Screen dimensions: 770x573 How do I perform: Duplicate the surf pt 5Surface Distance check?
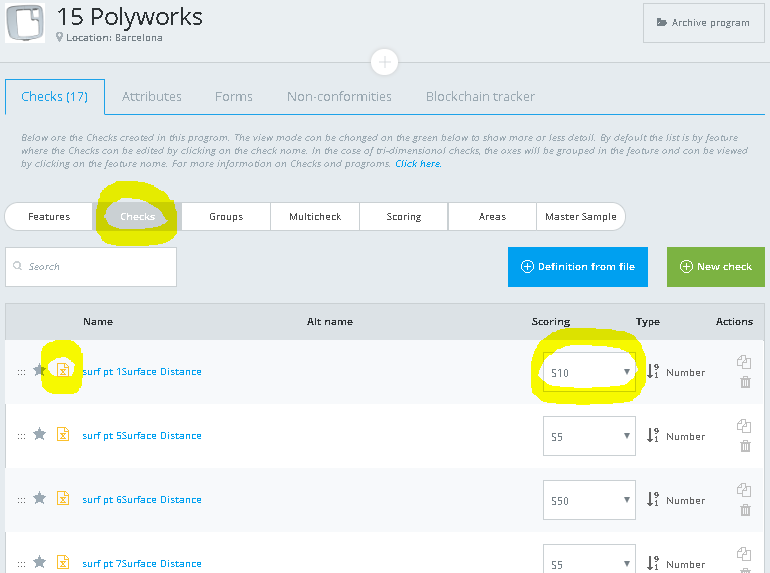pyautogui.click(x=744, y=426)
